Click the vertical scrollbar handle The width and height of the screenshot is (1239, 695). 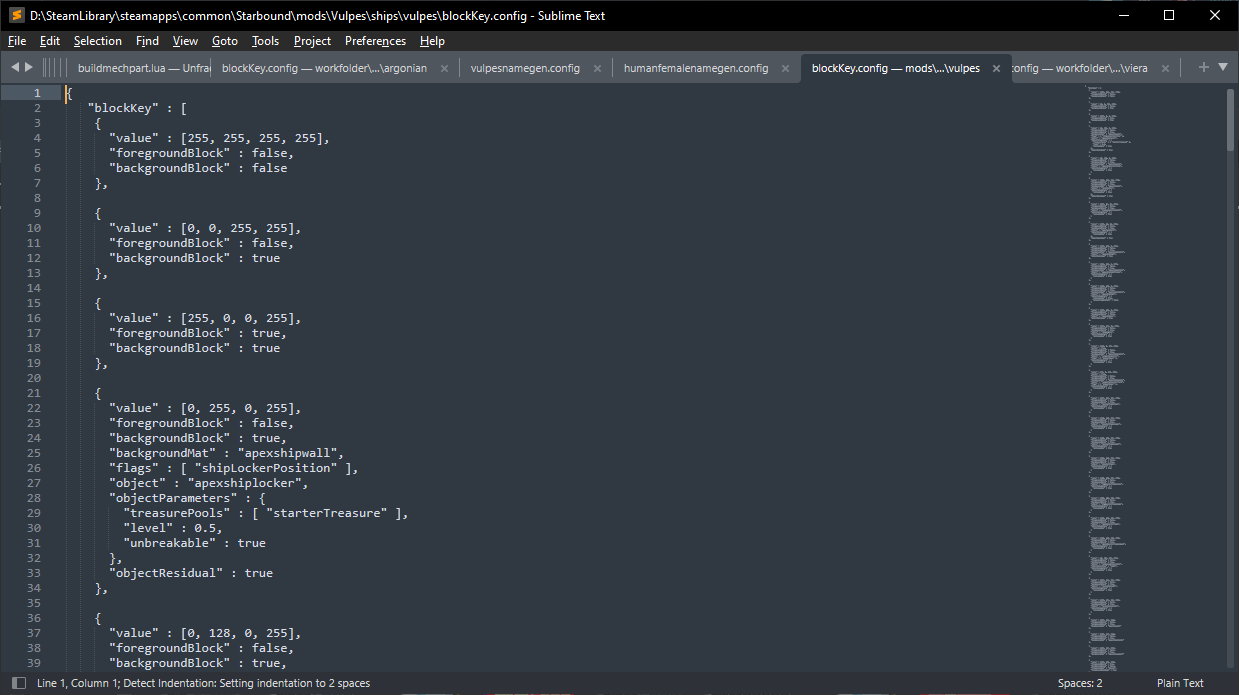click(x=1230, y=118)
